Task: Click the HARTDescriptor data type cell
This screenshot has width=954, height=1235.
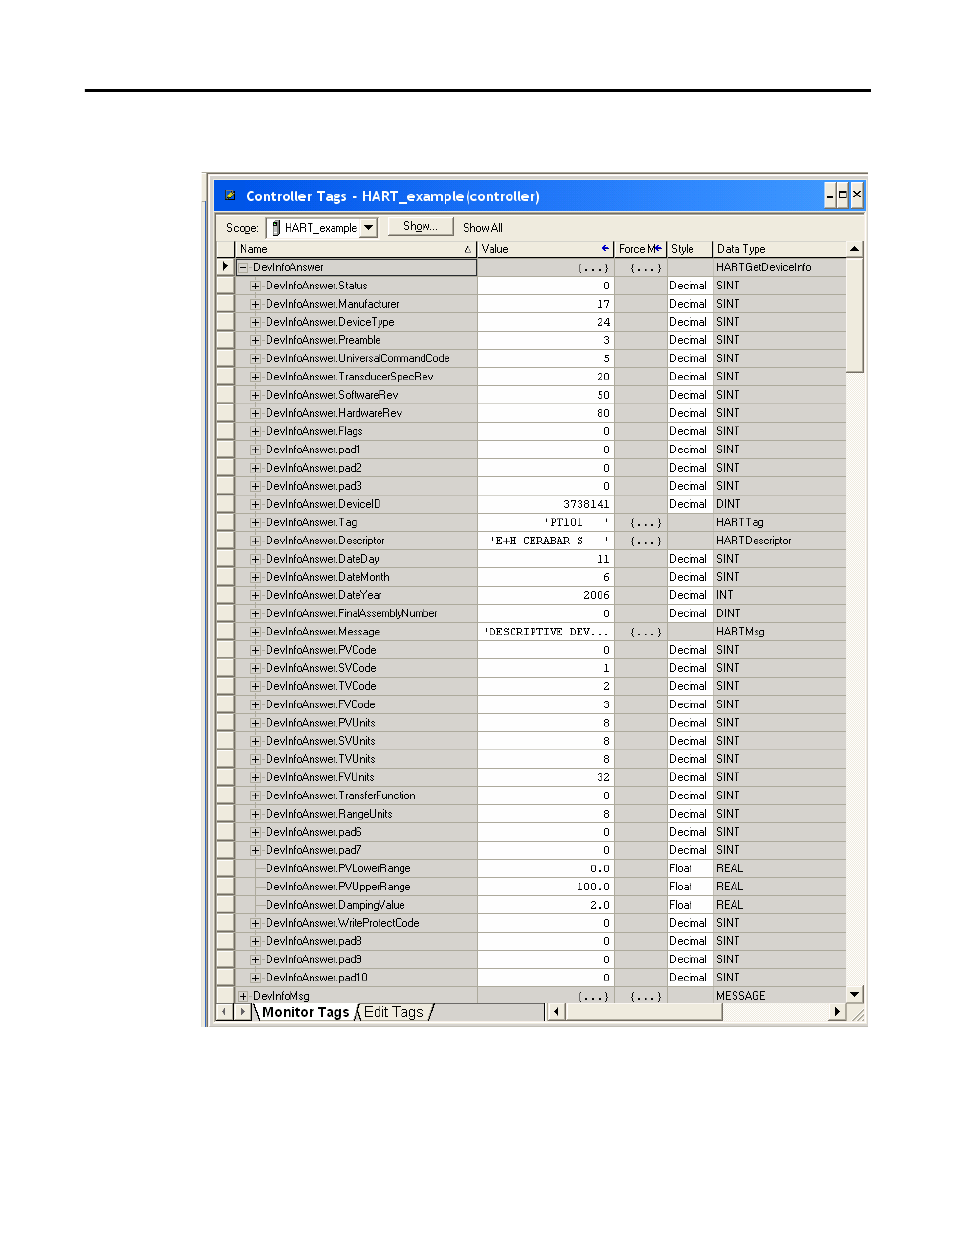Action: coord(778,541)
